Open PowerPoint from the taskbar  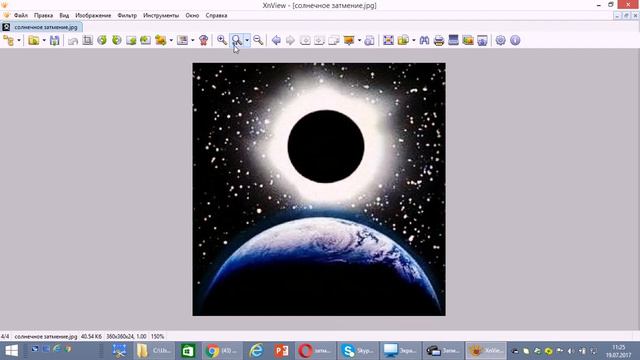pos(281,351)
